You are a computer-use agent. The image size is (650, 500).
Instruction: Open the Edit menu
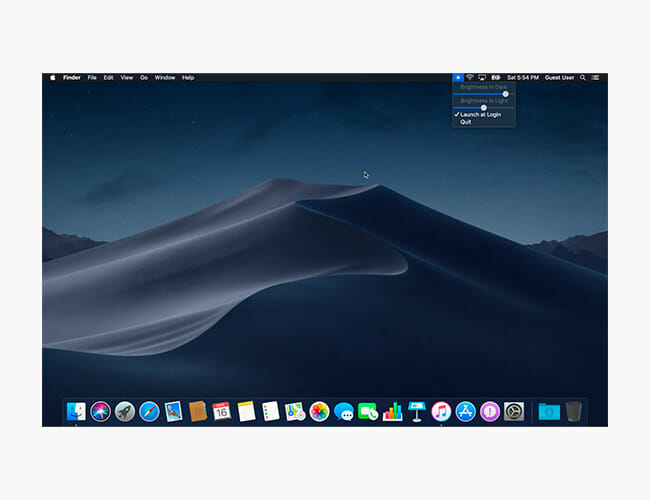pyautogui.click(x=108, y=78)
